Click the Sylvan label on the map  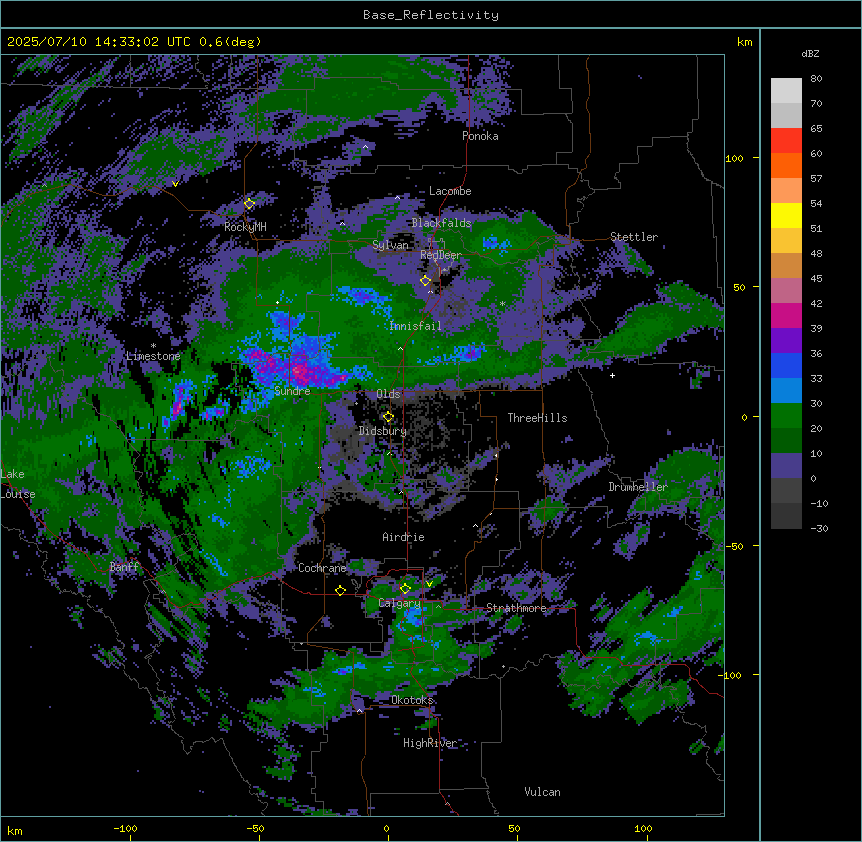tap(390, 245)
